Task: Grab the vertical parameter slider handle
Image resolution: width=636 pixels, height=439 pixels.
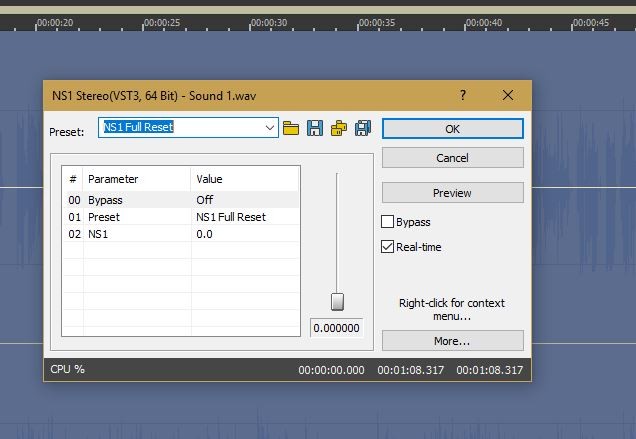Action: click(x=337, y=302)
